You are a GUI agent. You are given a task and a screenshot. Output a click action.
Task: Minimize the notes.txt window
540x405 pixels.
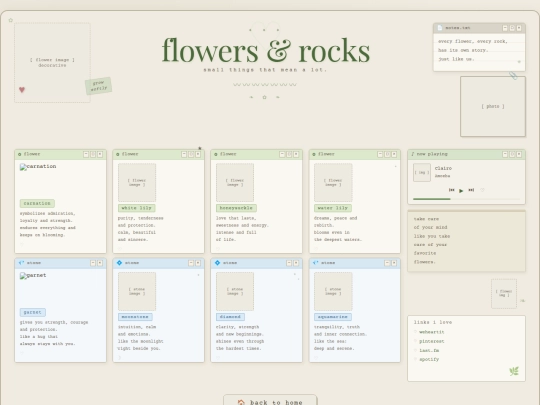(x=505, y=28)
